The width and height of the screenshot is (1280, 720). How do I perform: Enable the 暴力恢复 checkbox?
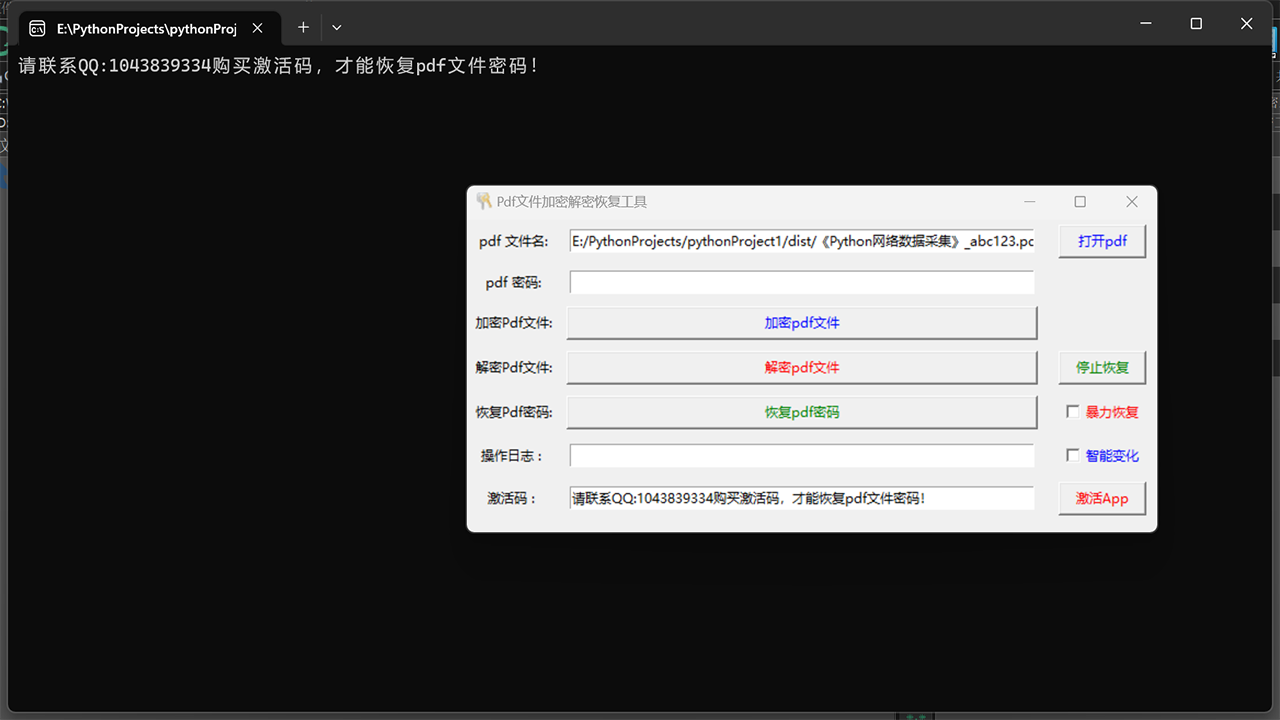click(1073, 411)
